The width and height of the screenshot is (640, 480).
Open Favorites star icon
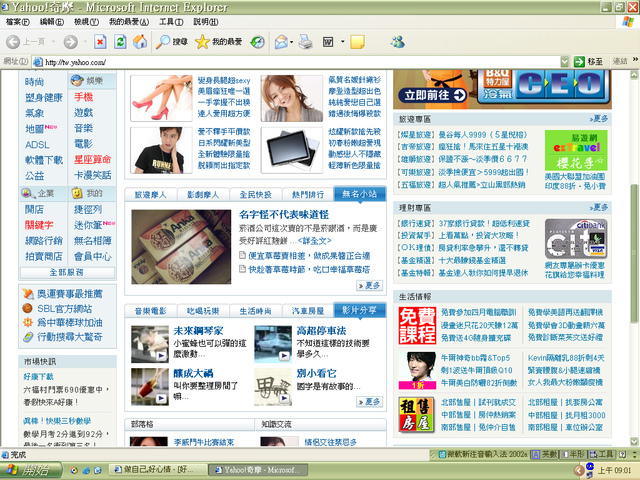pos(202,42)
